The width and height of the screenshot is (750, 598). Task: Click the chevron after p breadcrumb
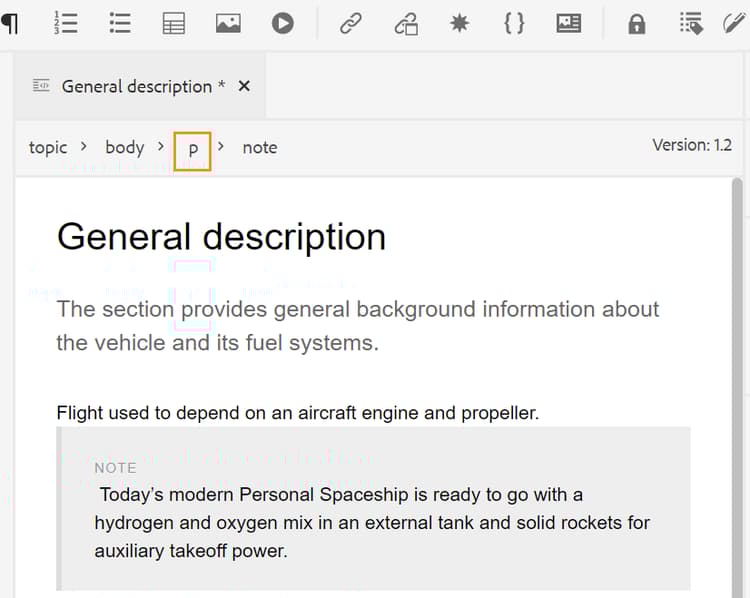pyautogui.click(x=221, y=146)
